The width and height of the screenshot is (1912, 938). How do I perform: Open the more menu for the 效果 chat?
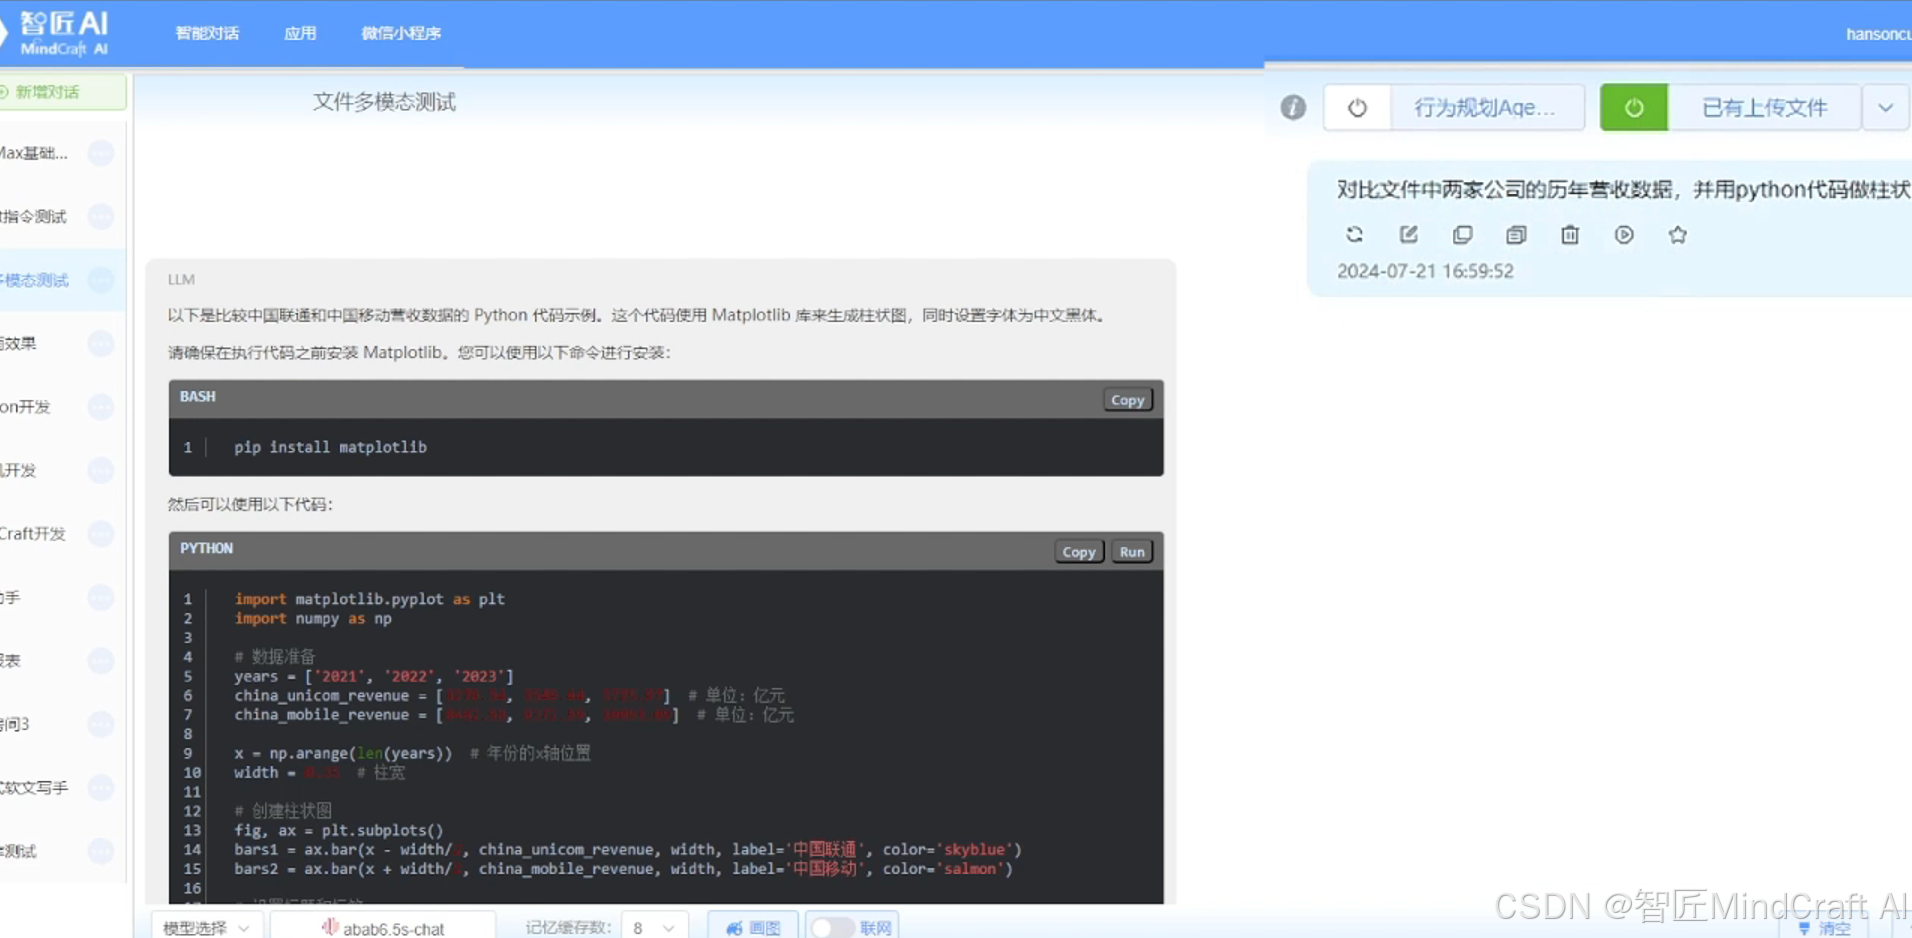(x=101, y=343)
